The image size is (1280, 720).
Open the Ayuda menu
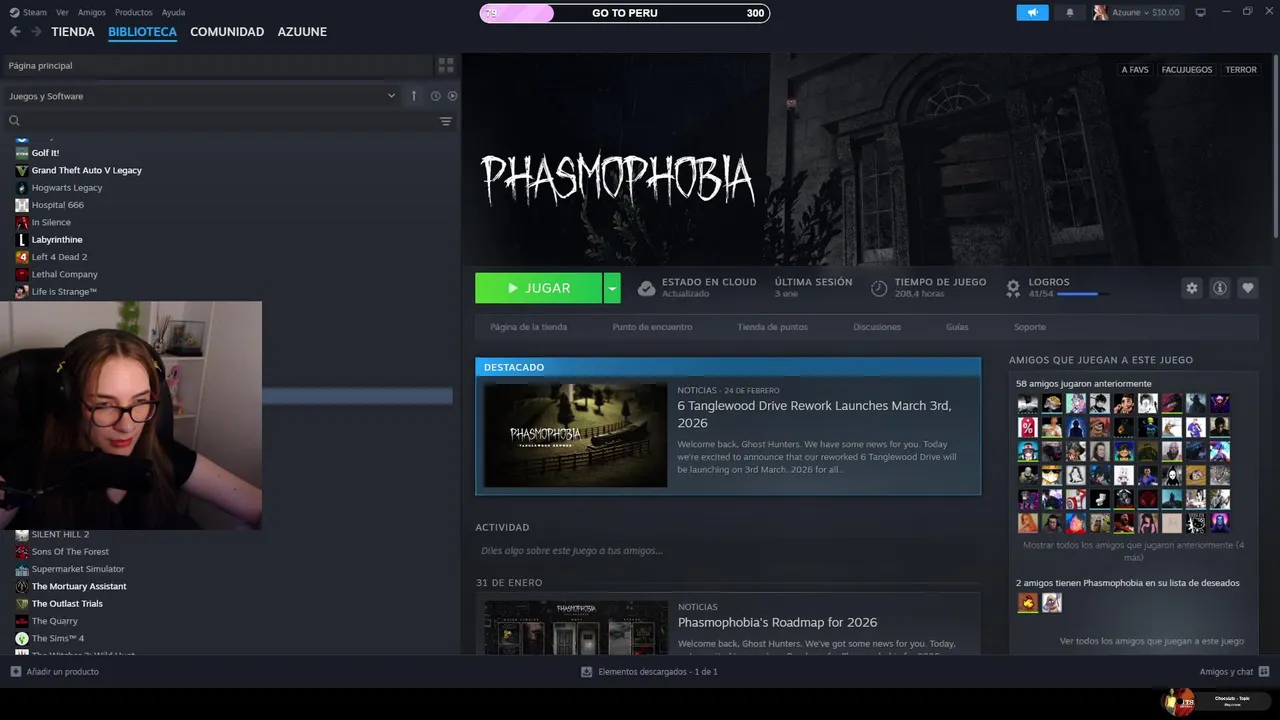click(173, 13)
